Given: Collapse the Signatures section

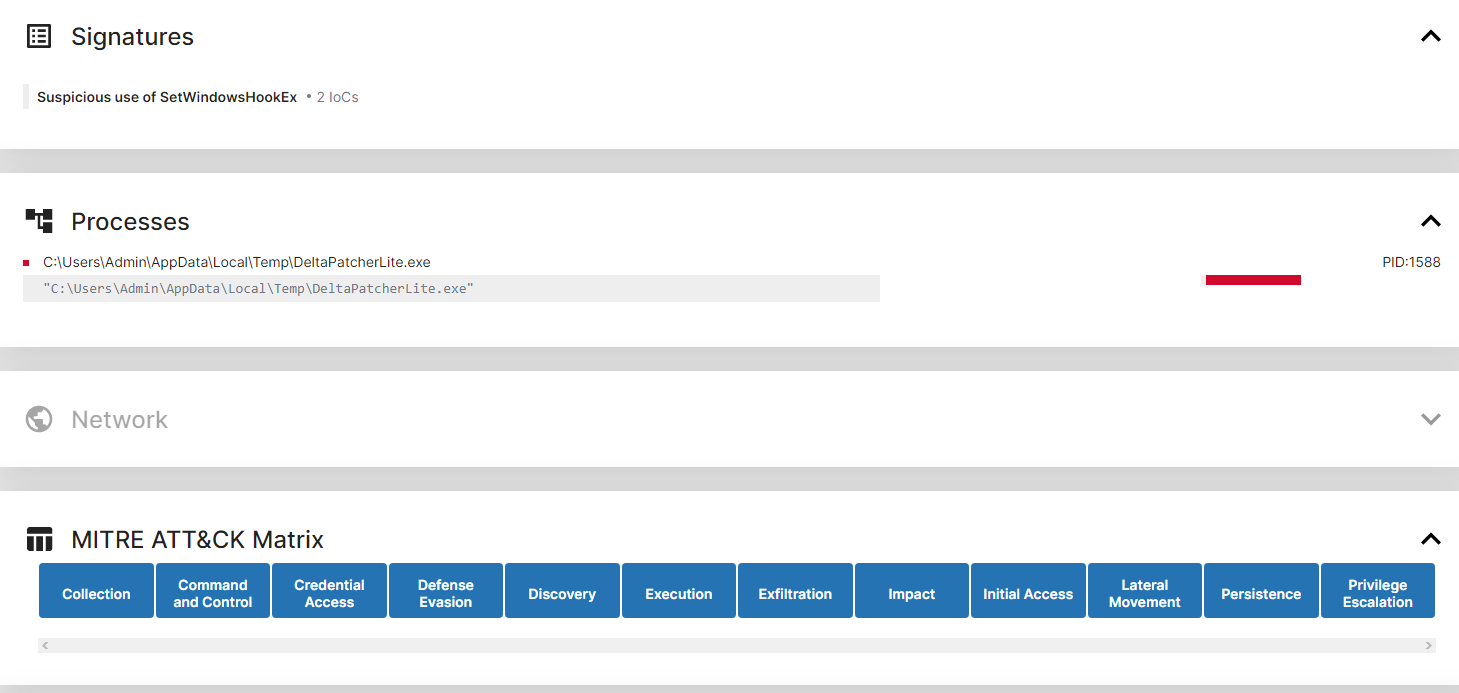Looking at the screenshot, I should (x=1430, y=37).
